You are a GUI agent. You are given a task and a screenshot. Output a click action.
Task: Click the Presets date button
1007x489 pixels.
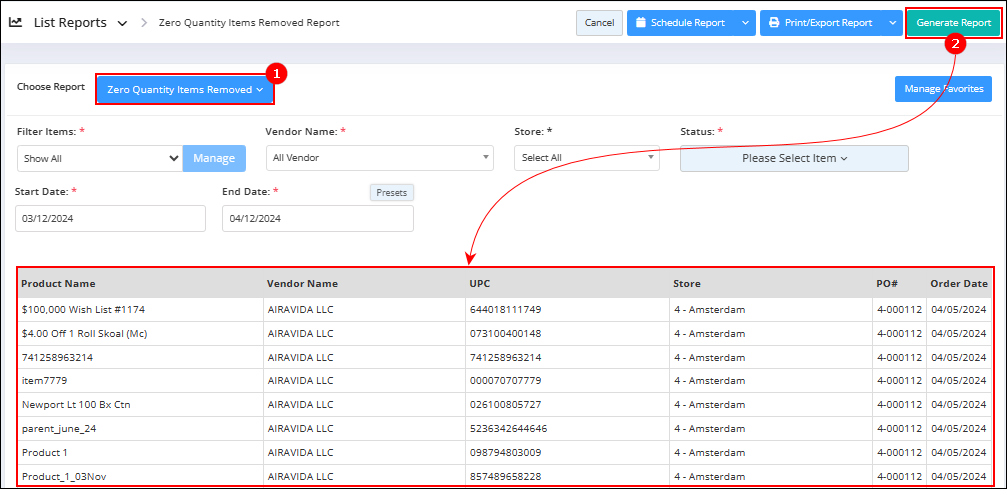(391, 193)
